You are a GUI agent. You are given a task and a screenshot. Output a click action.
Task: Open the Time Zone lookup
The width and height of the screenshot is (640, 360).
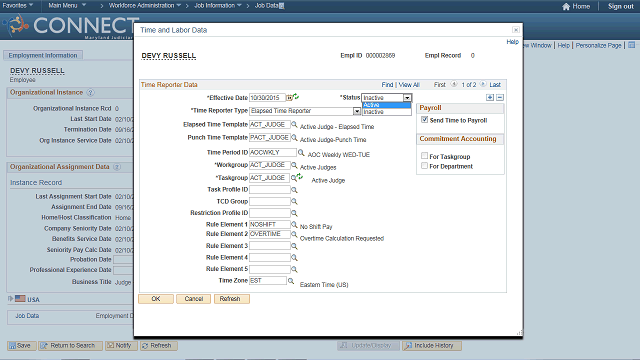[291, 281]
